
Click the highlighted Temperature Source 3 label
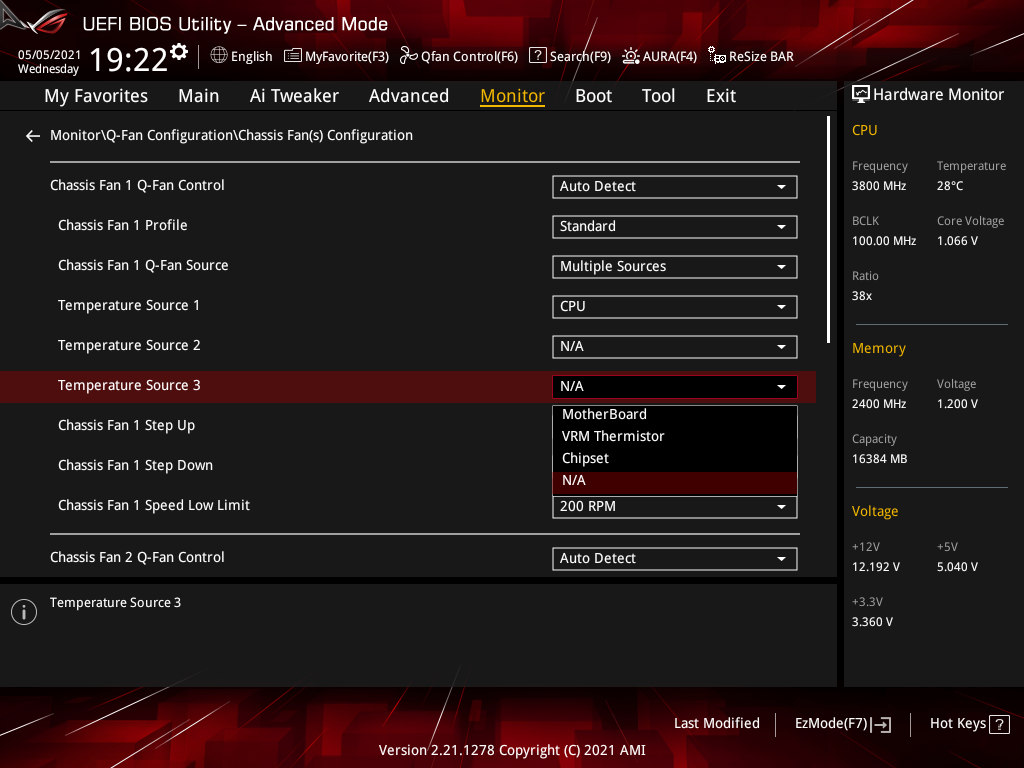click(129, 385)
